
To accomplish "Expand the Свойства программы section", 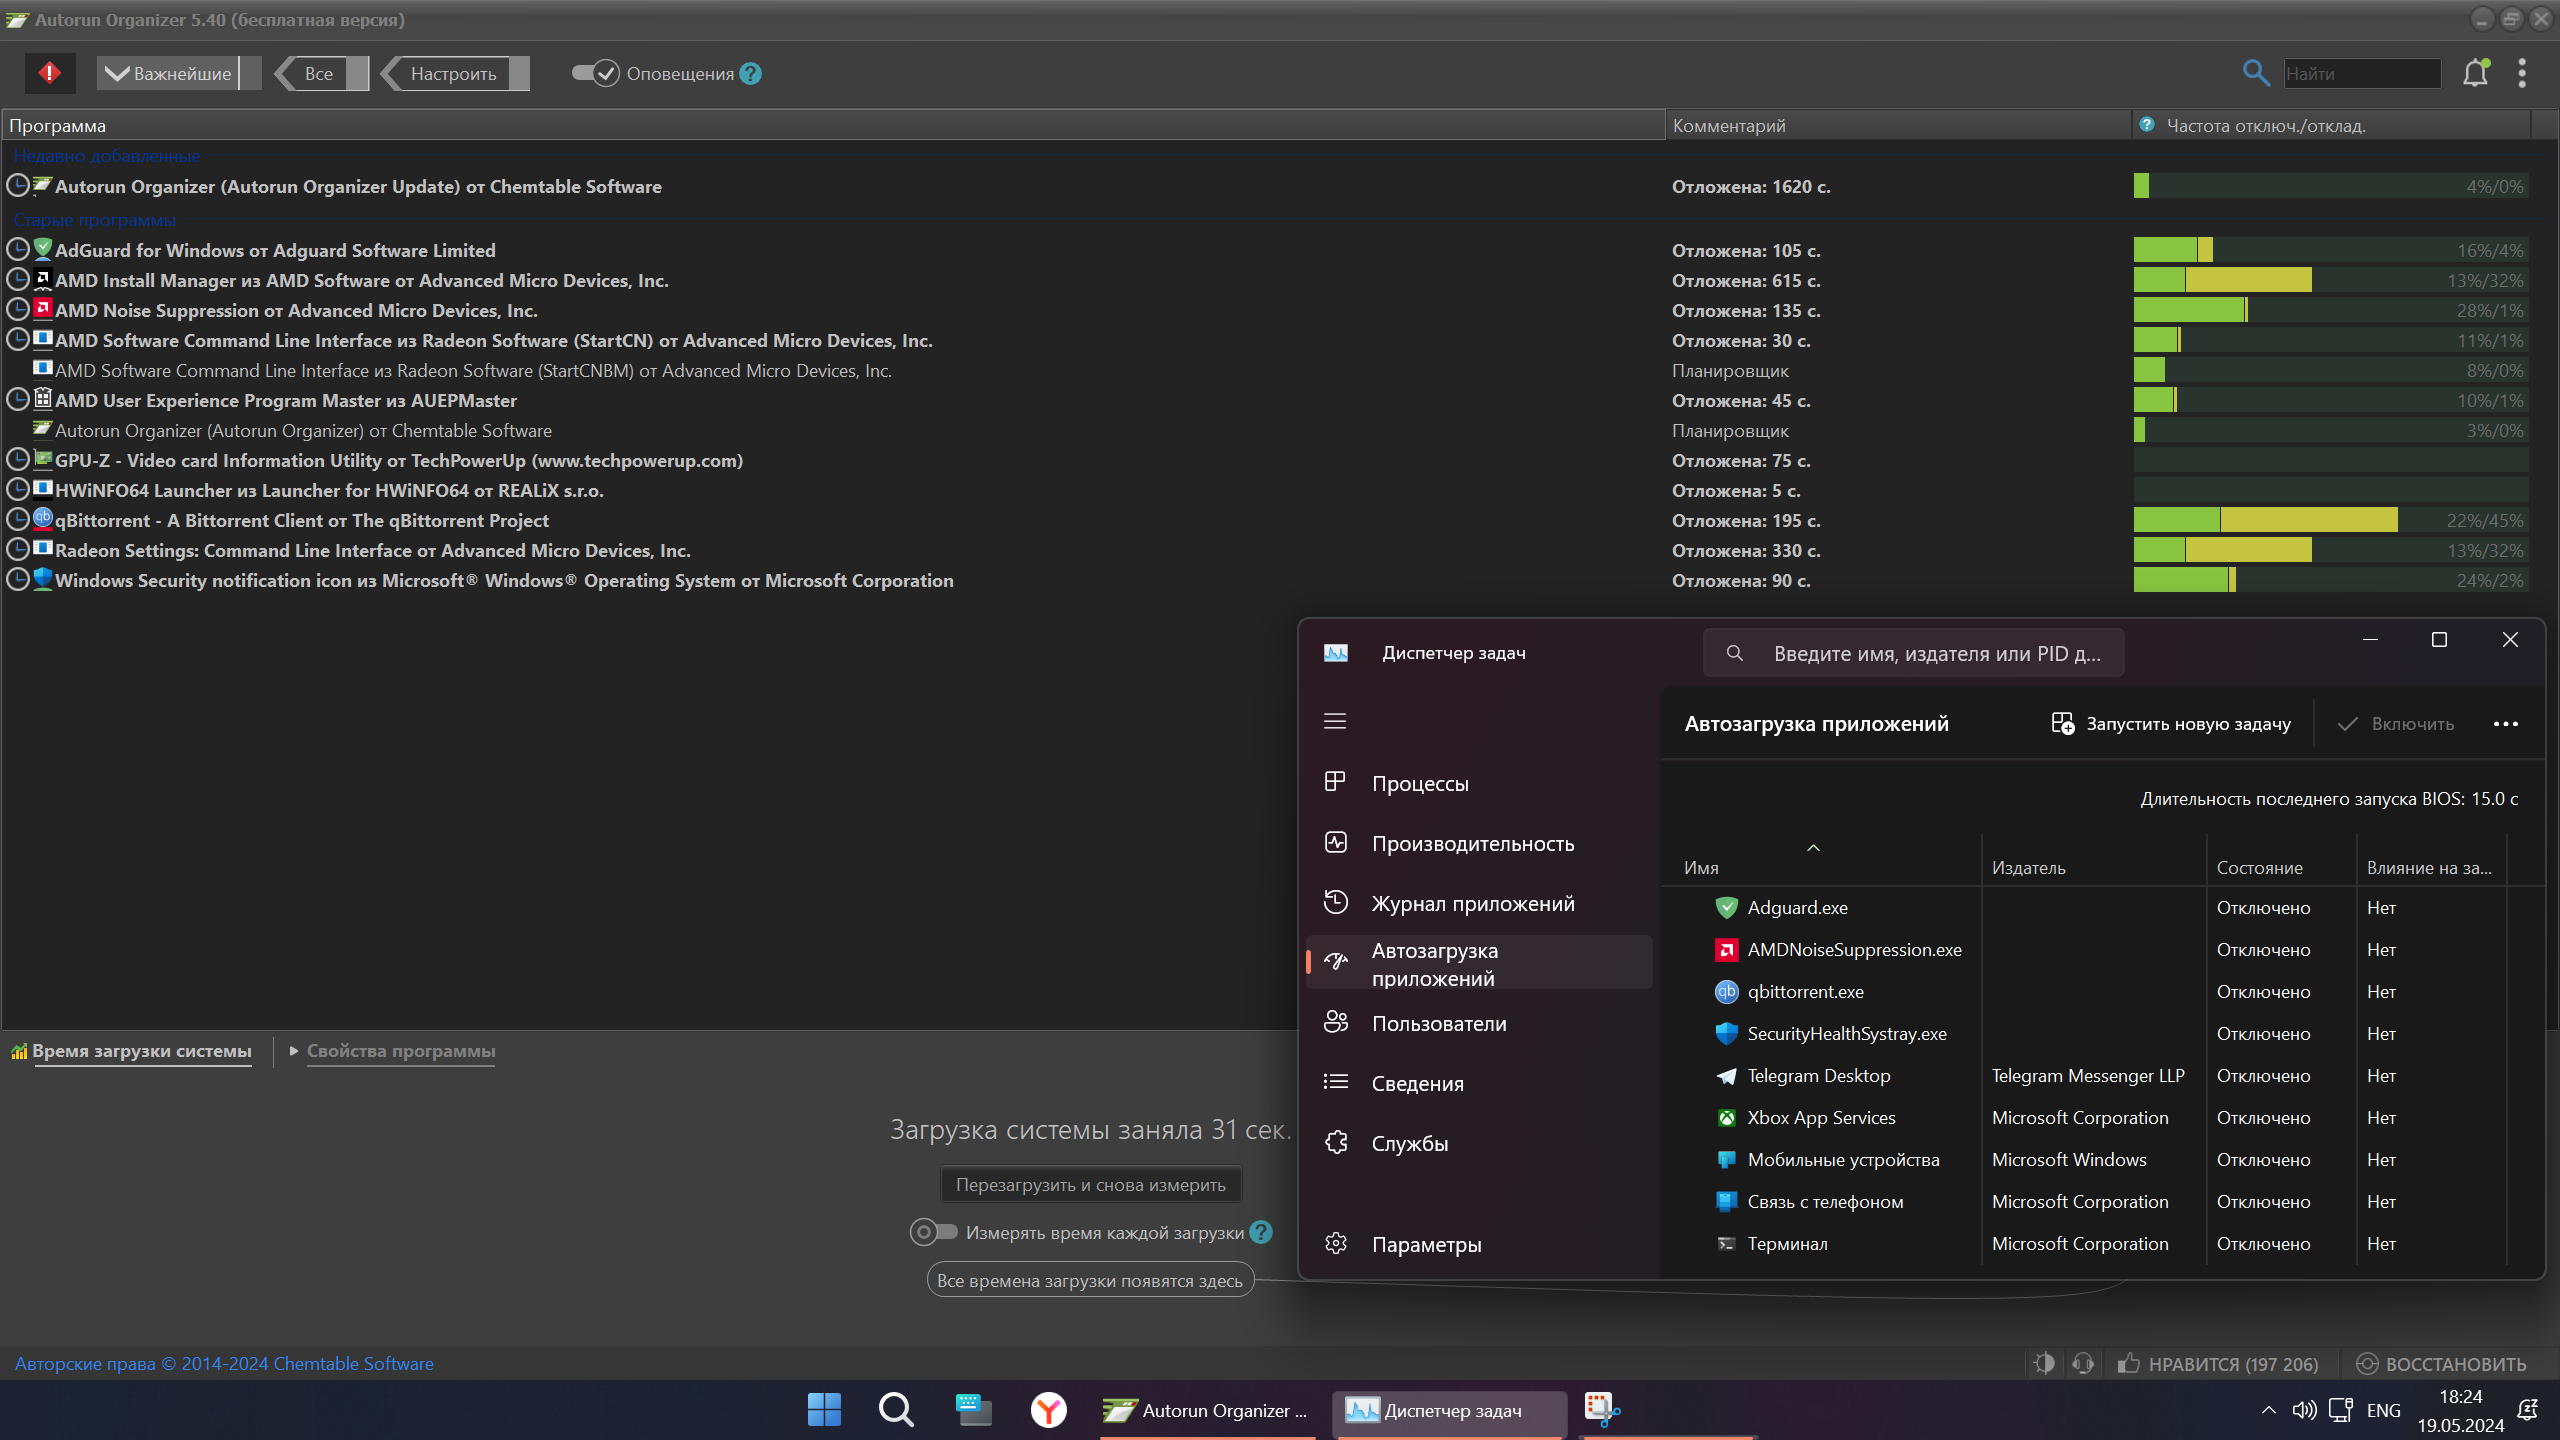I will tap(400, 1051).
